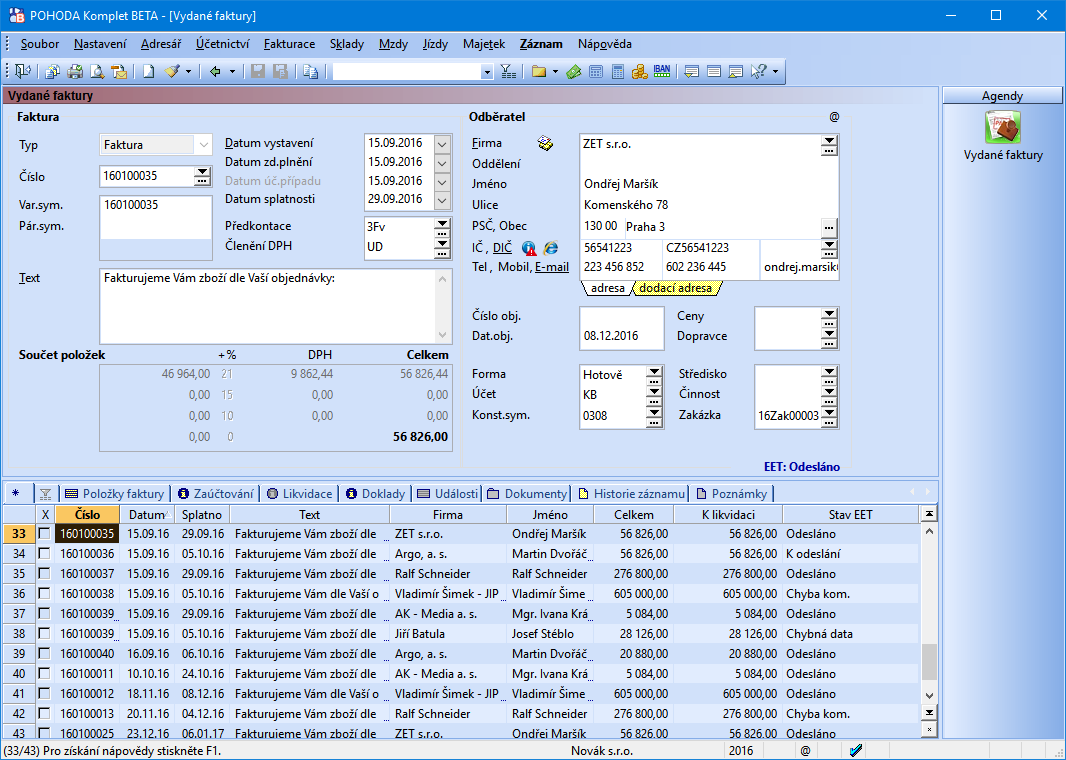Click the printer icon in toolbar
1066x760 pixels.
[75, 71]
